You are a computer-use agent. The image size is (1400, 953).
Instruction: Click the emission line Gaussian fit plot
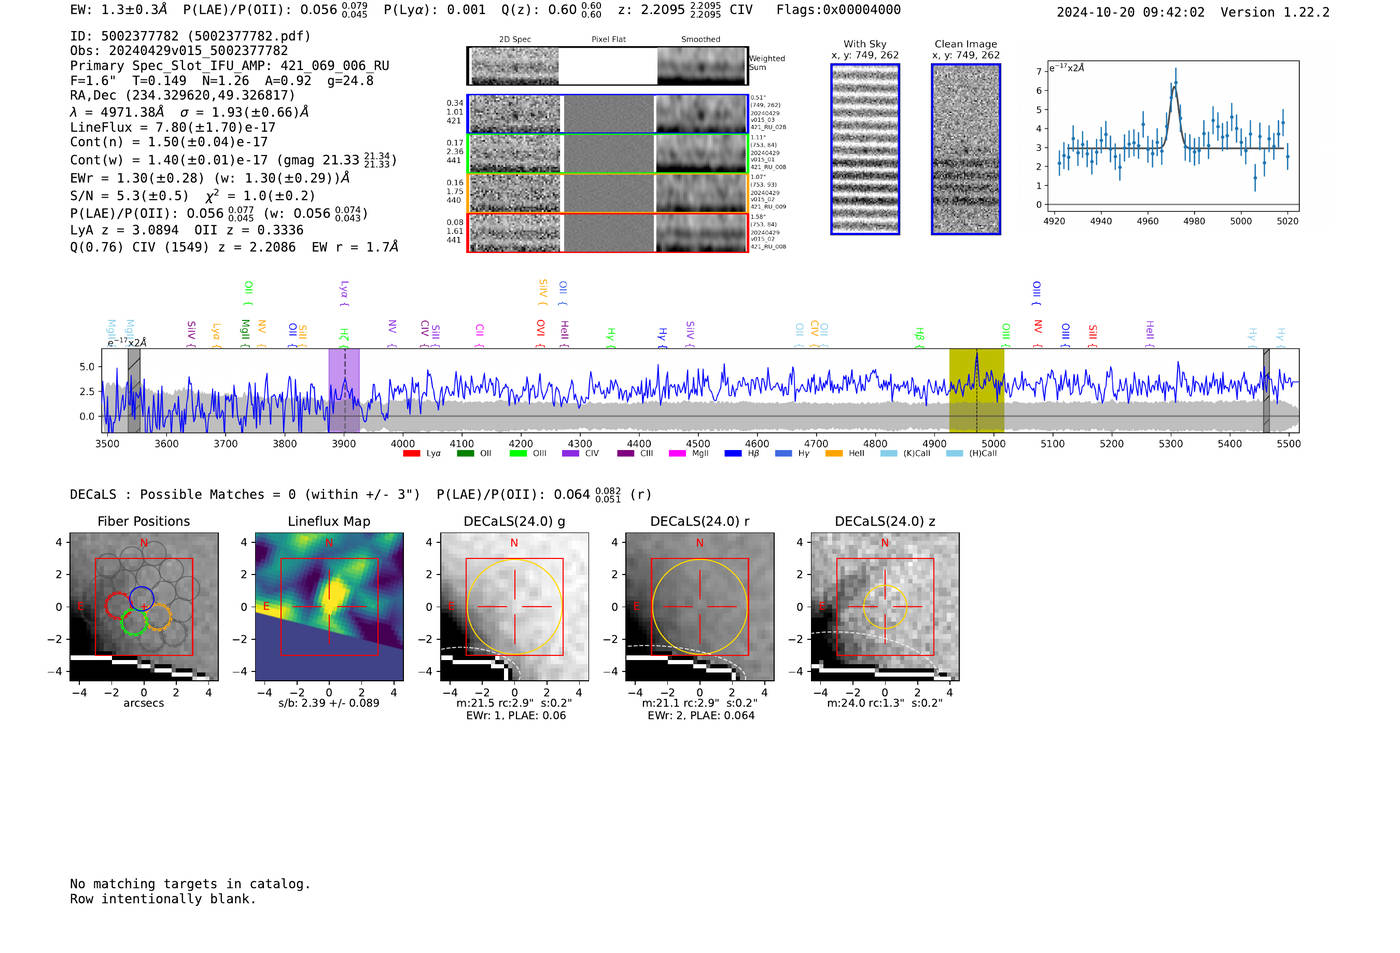point(1172,137)
